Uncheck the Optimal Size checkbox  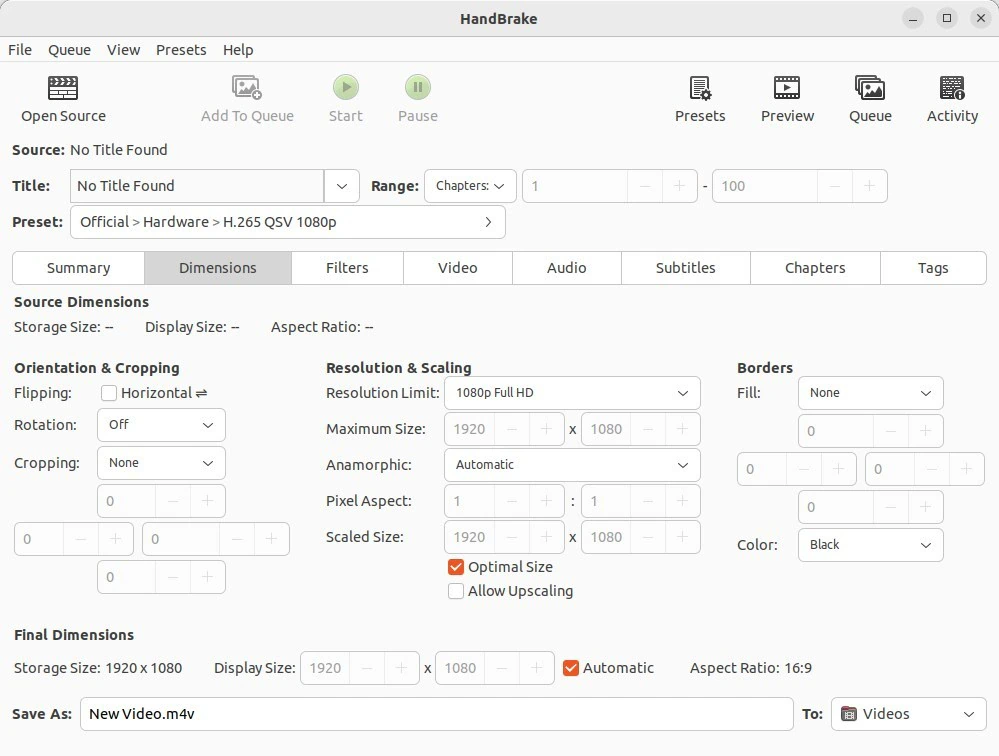pyautogui.click(x=456, y=567)
